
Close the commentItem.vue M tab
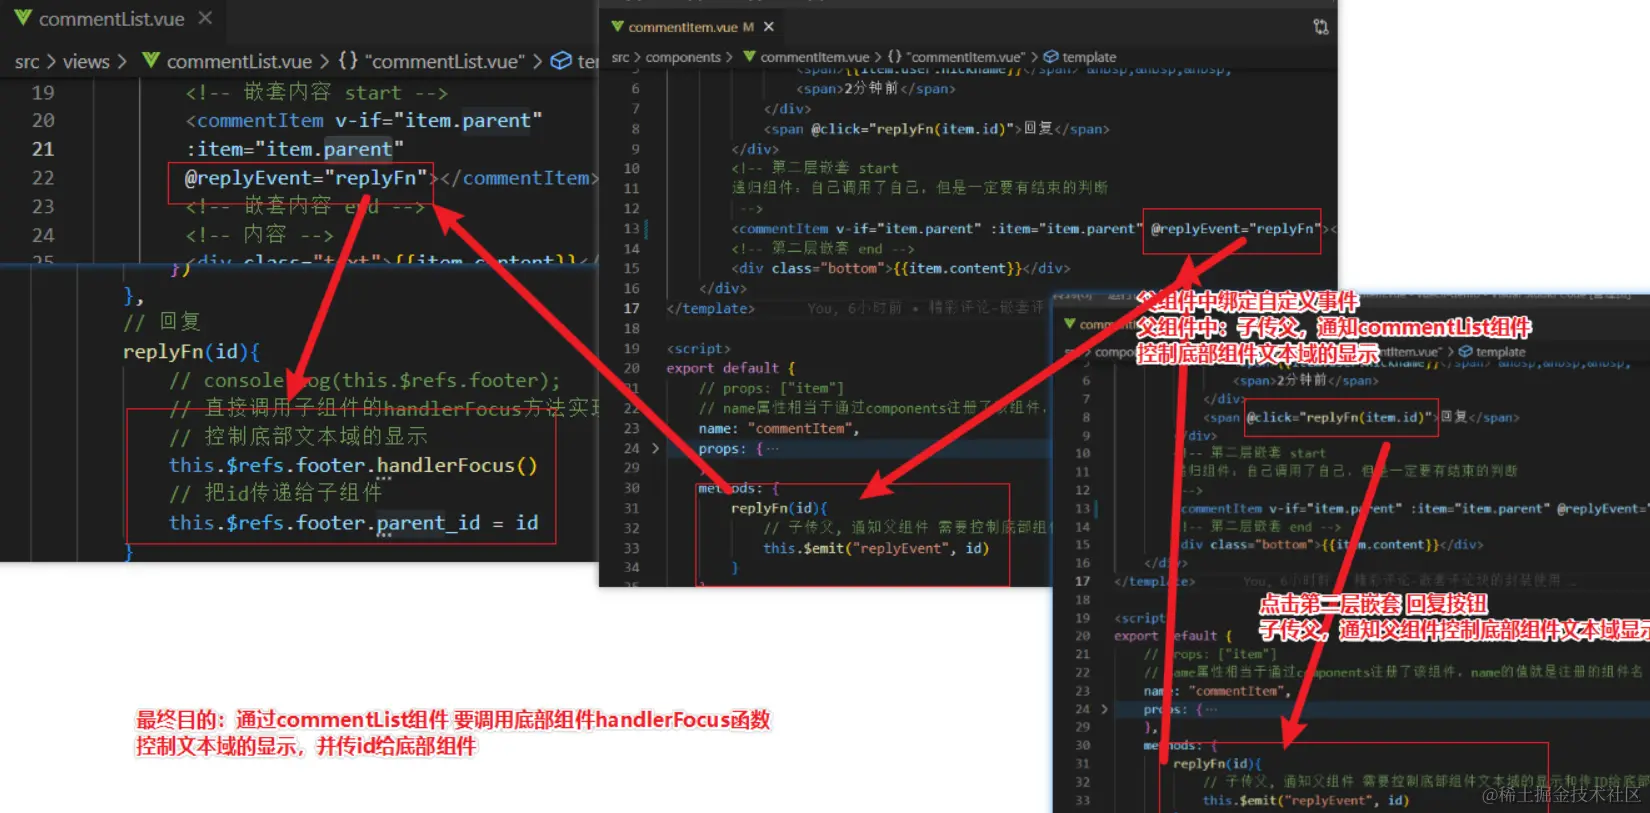point(768,27)
